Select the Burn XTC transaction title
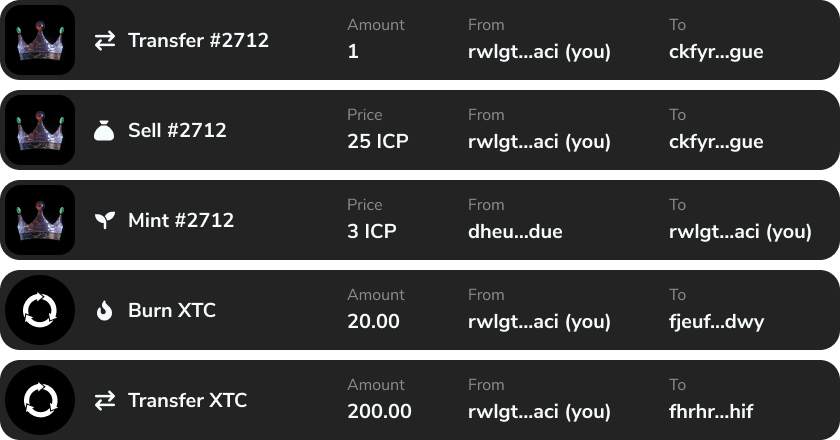 click(172, 310)
